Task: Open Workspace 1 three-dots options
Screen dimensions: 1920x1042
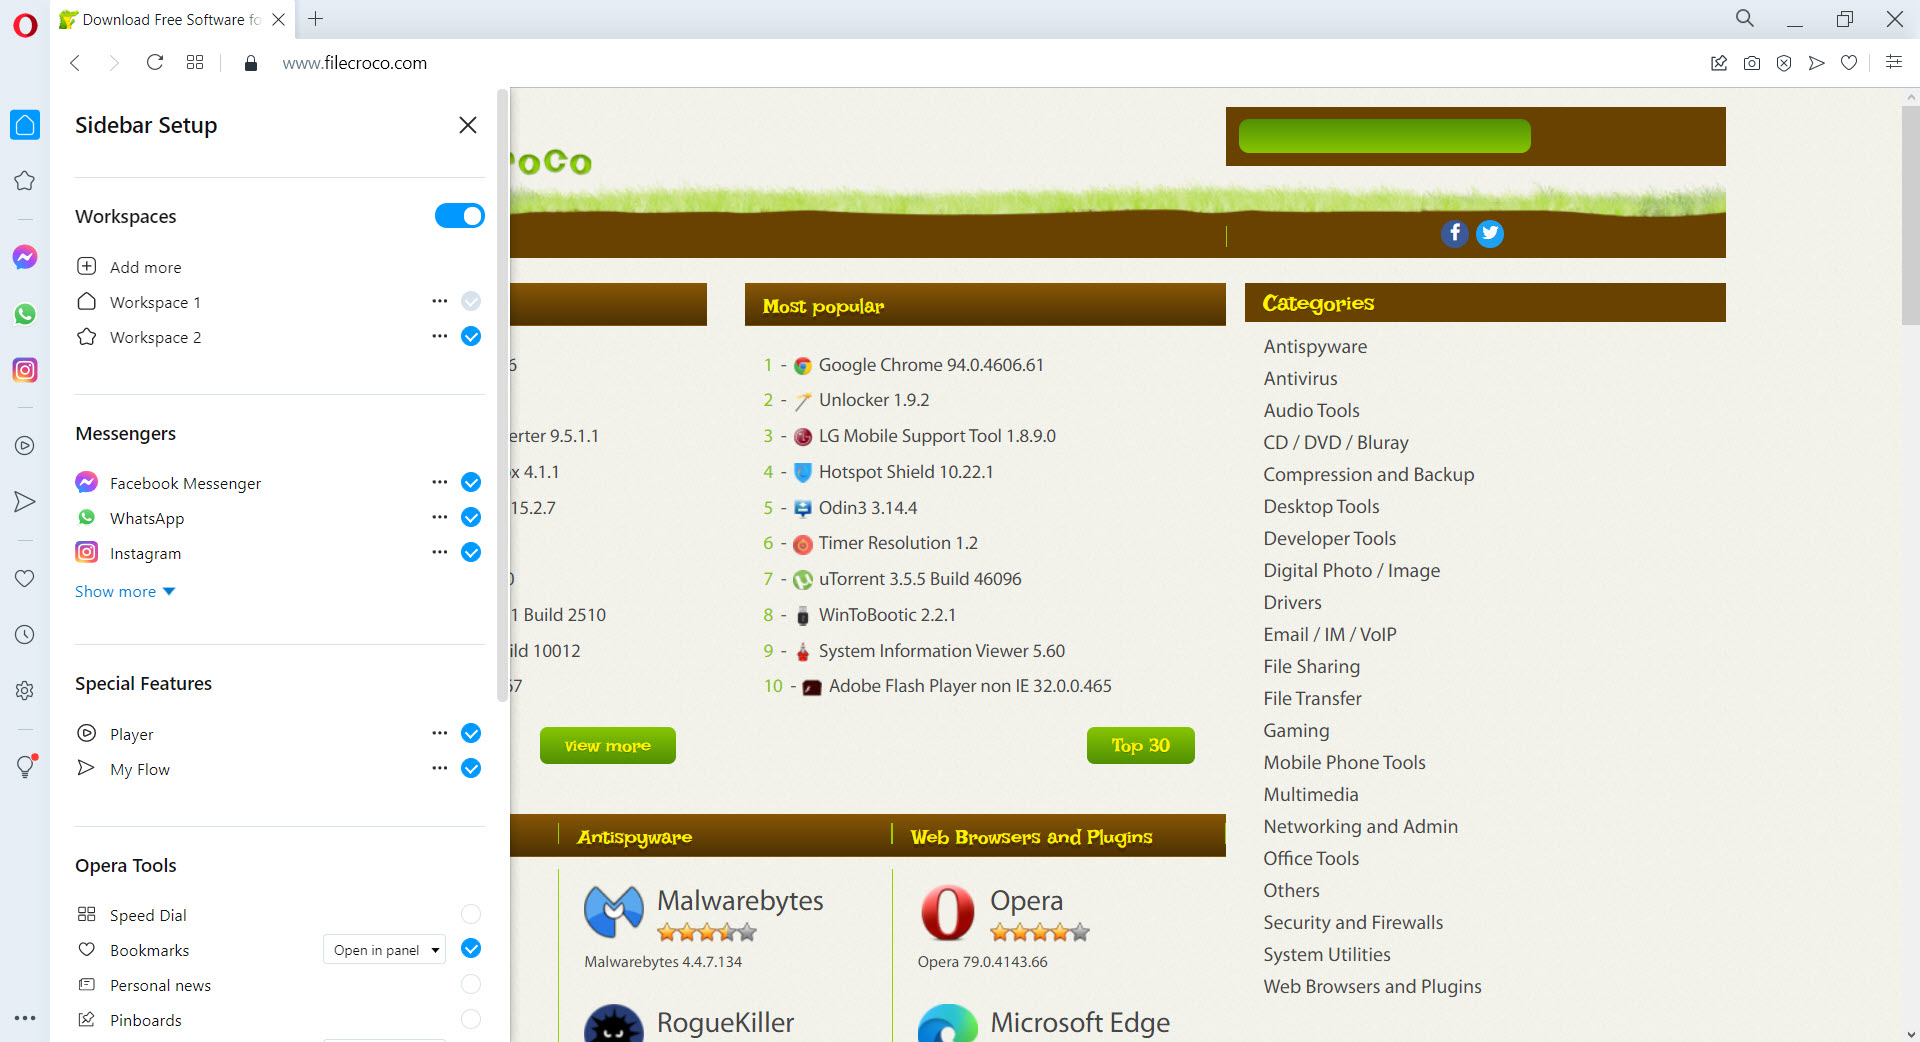Action: (x=440, y=301)
